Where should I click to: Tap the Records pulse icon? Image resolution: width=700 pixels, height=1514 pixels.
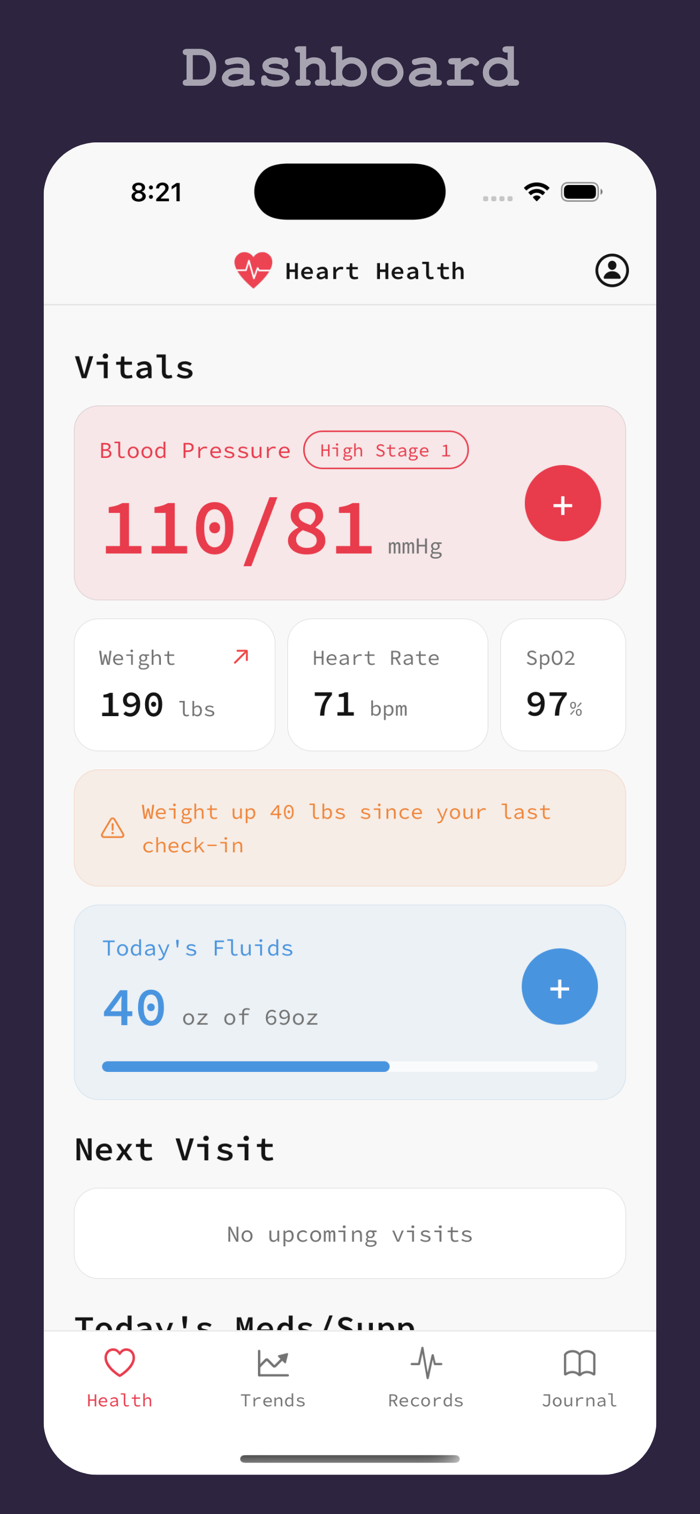click(426, 1363)
